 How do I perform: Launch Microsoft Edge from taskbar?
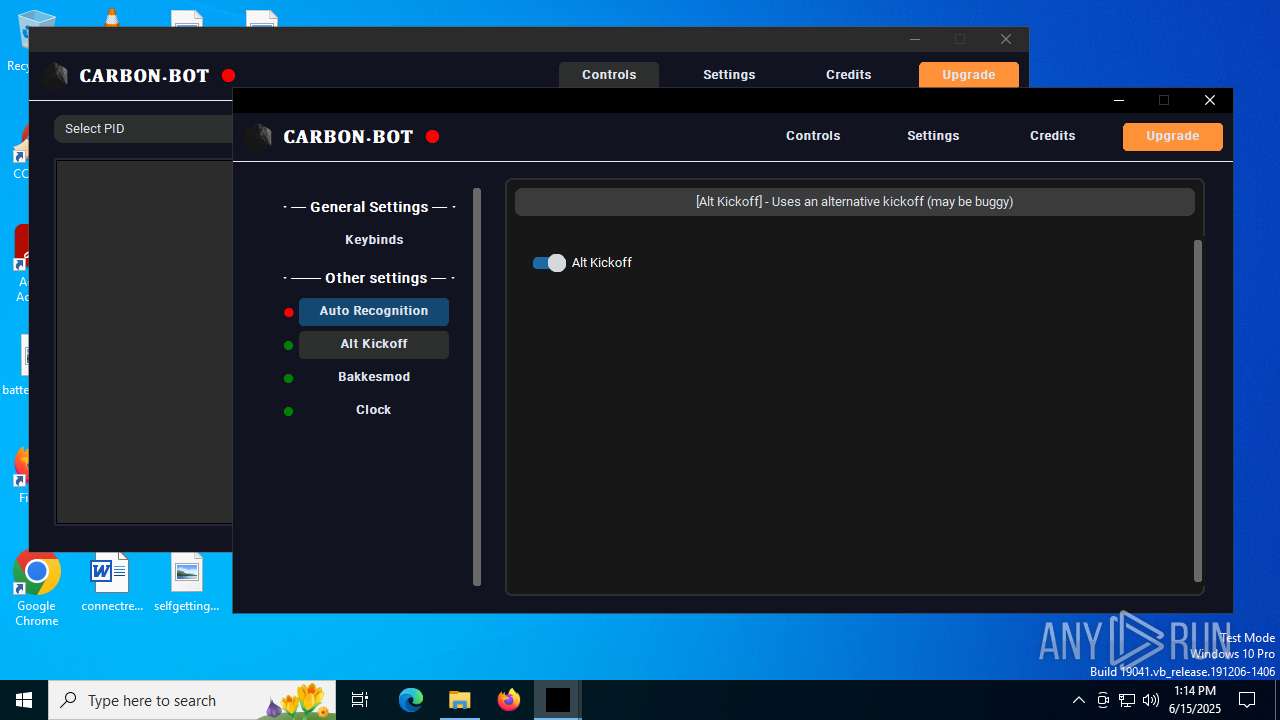(411, 700)
